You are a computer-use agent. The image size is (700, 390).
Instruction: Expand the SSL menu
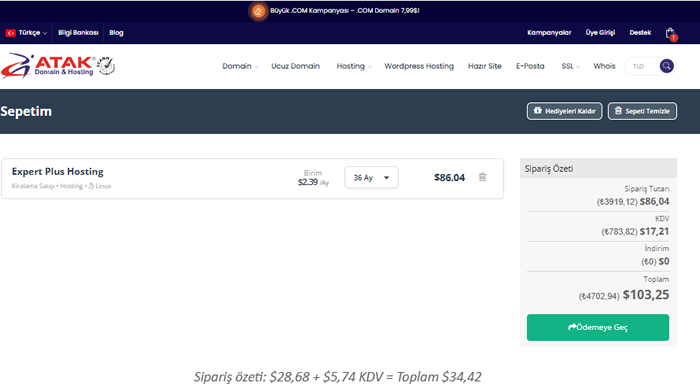point(571,66)
